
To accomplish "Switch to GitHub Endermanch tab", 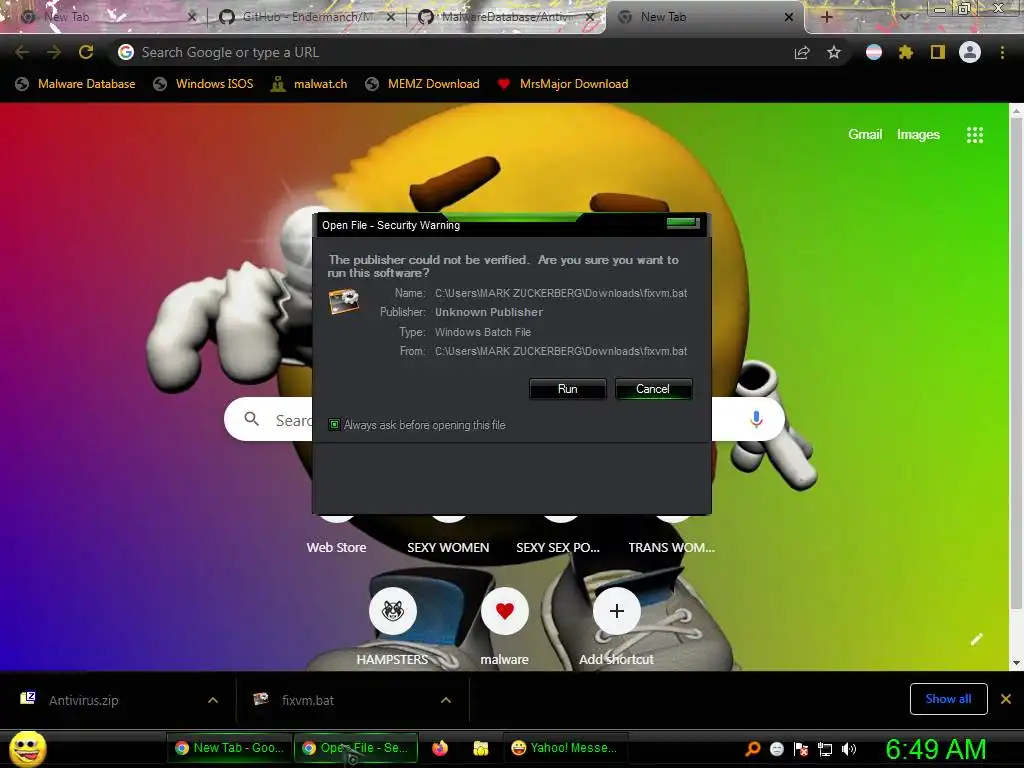I will [x=306, y=17].
